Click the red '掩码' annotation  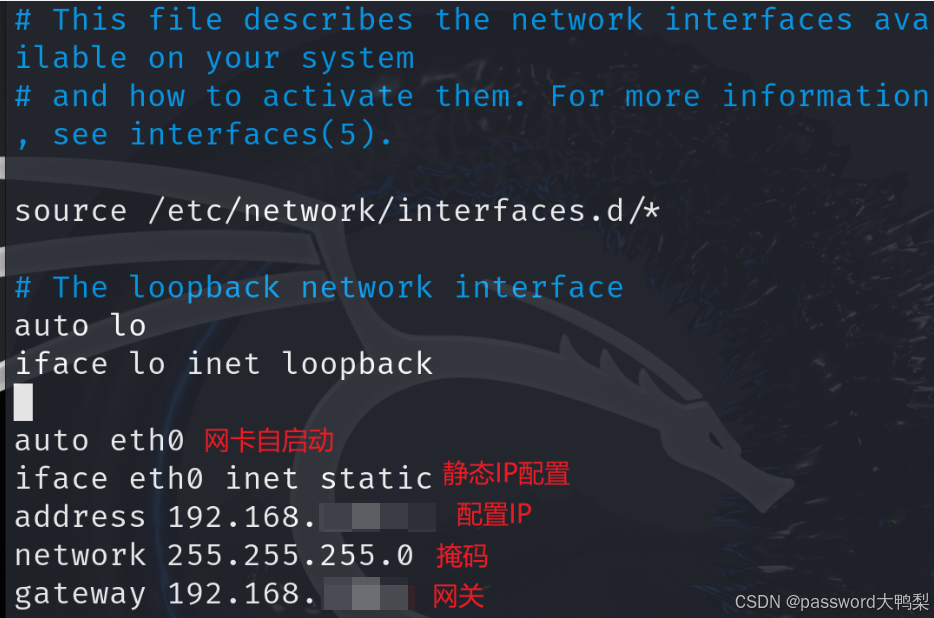462,556
